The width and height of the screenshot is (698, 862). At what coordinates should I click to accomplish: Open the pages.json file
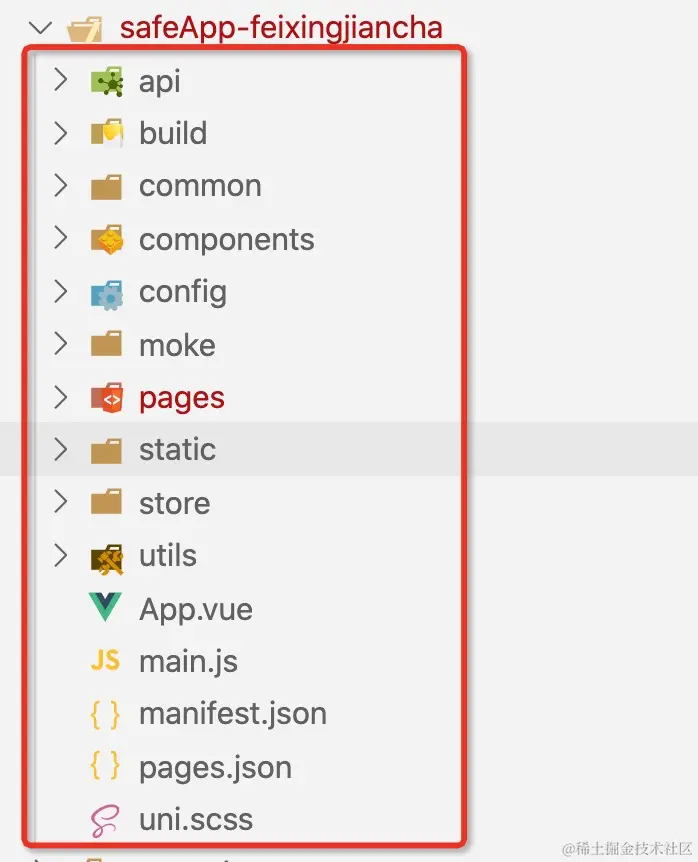tap(215, 767)
